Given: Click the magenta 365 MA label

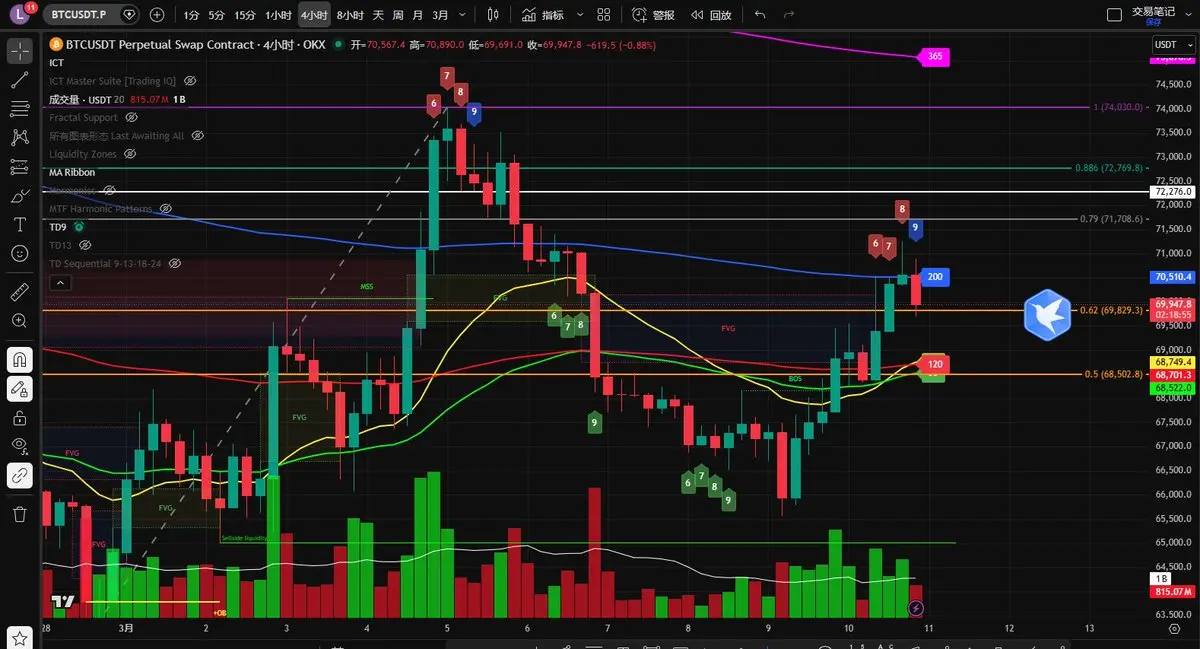Looking at the screenshot, I should pos(935,56).
